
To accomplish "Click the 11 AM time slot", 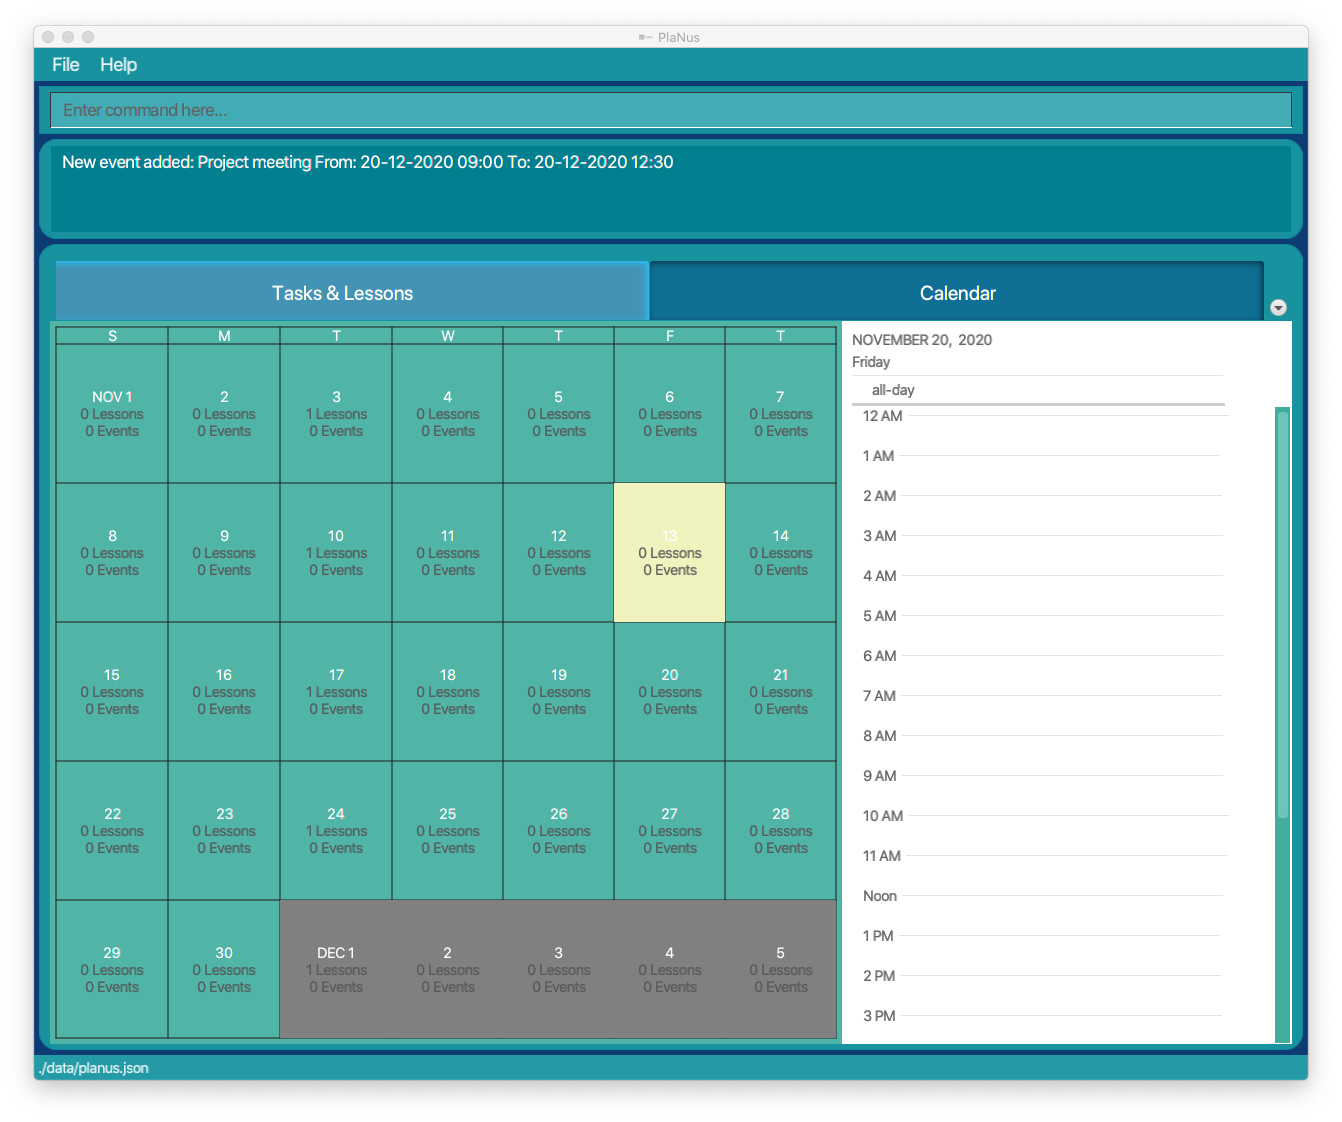I will pos(1044,855).
